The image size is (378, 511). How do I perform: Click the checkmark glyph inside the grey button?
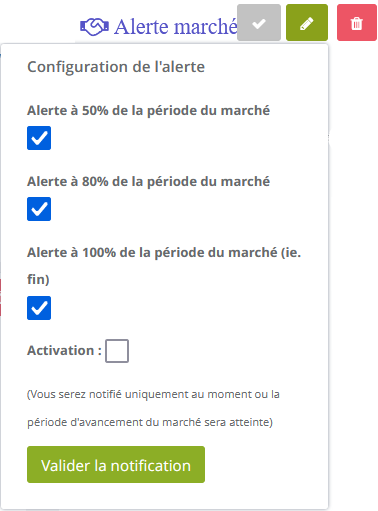(x=259, y=24)
